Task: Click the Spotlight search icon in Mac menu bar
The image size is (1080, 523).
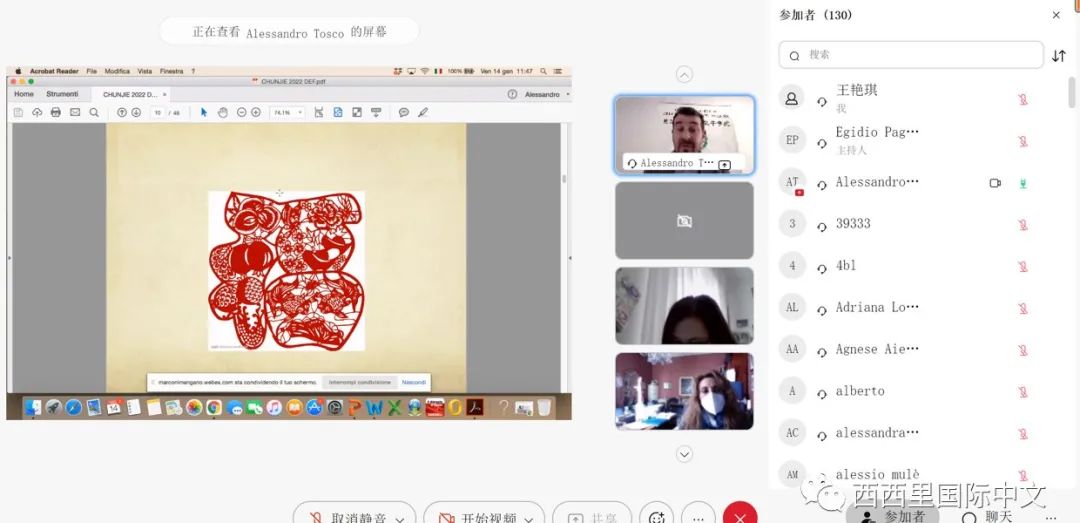Action: coord(543,71)
